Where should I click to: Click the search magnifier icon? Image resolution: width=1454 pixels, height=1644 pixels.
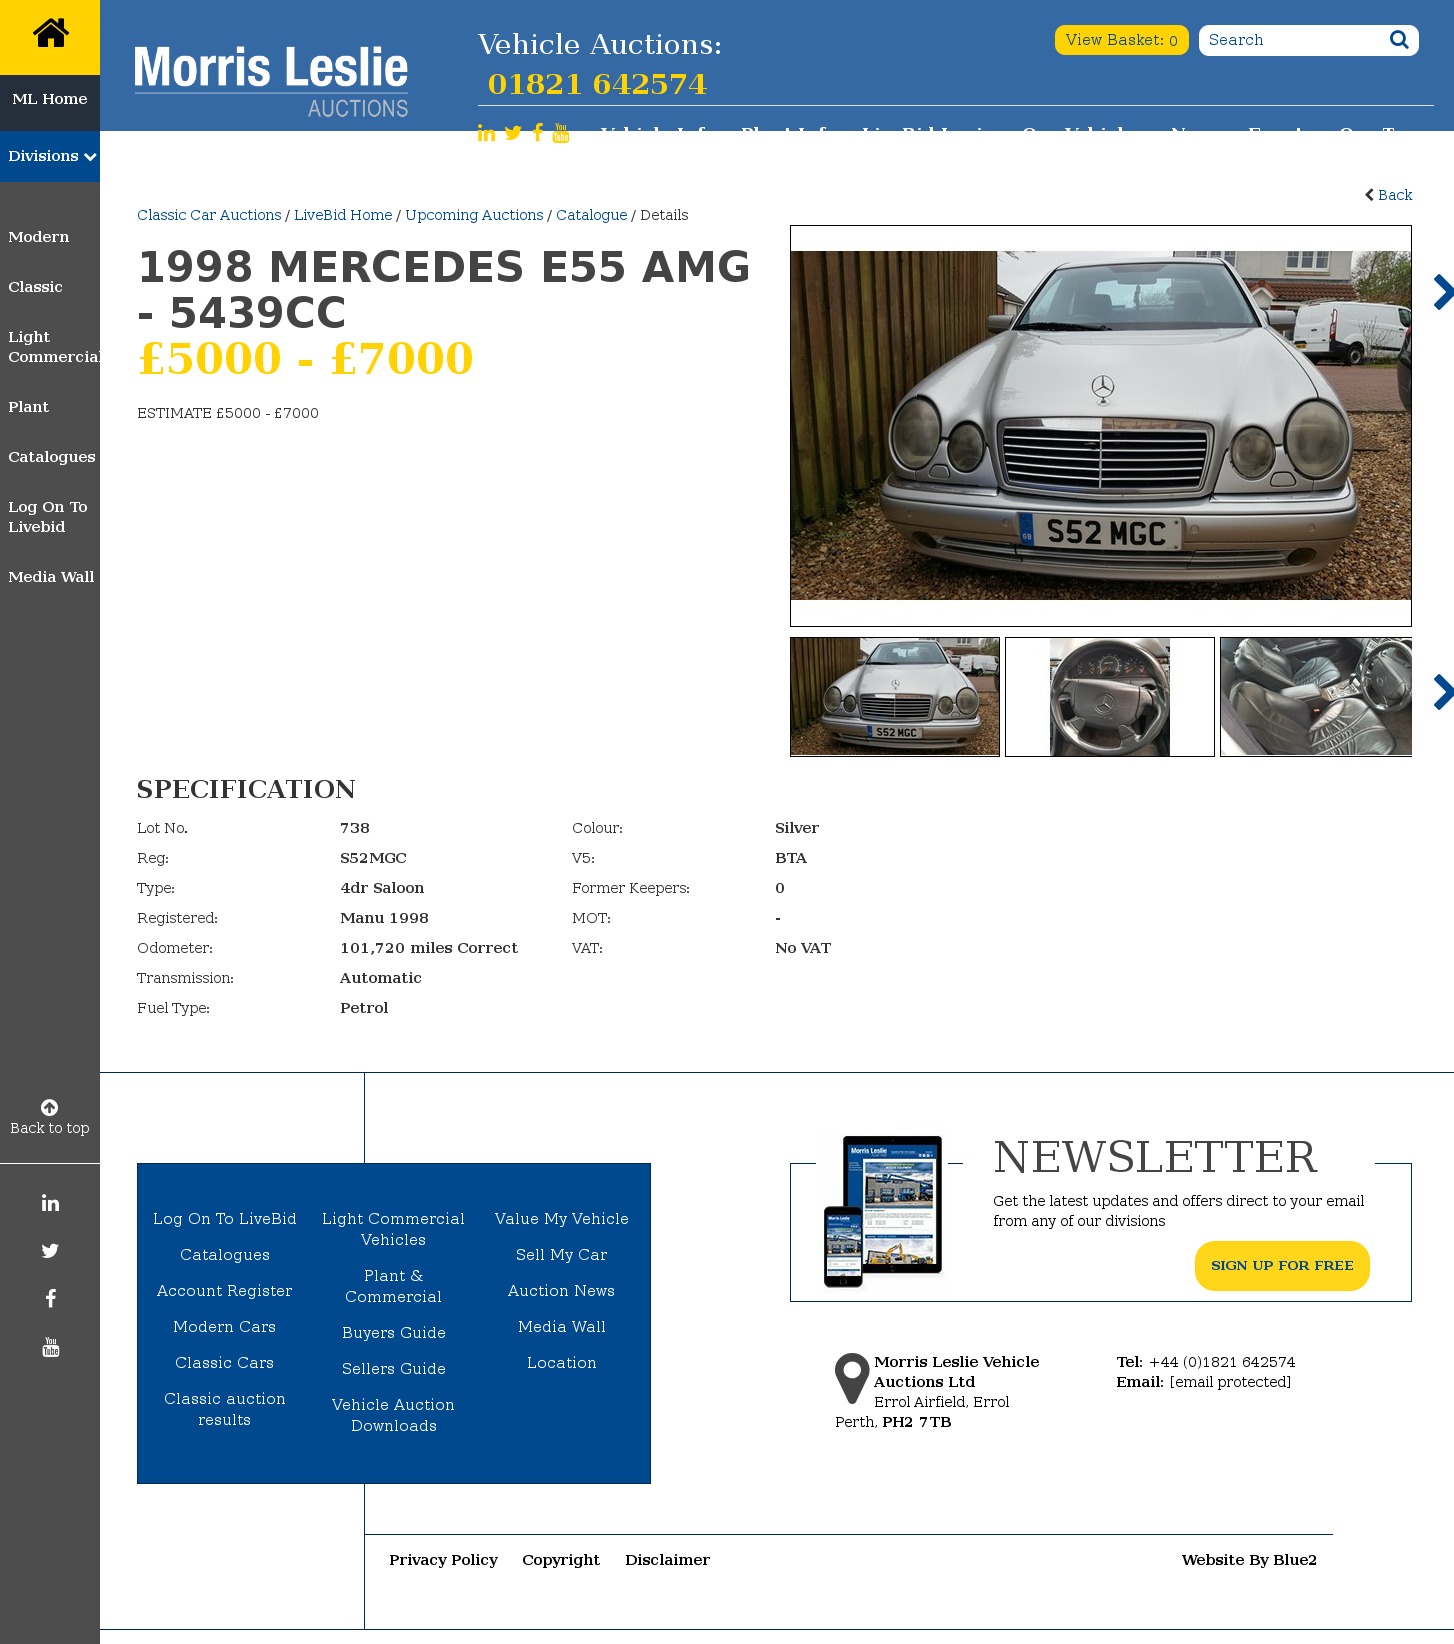[1399, 39]
